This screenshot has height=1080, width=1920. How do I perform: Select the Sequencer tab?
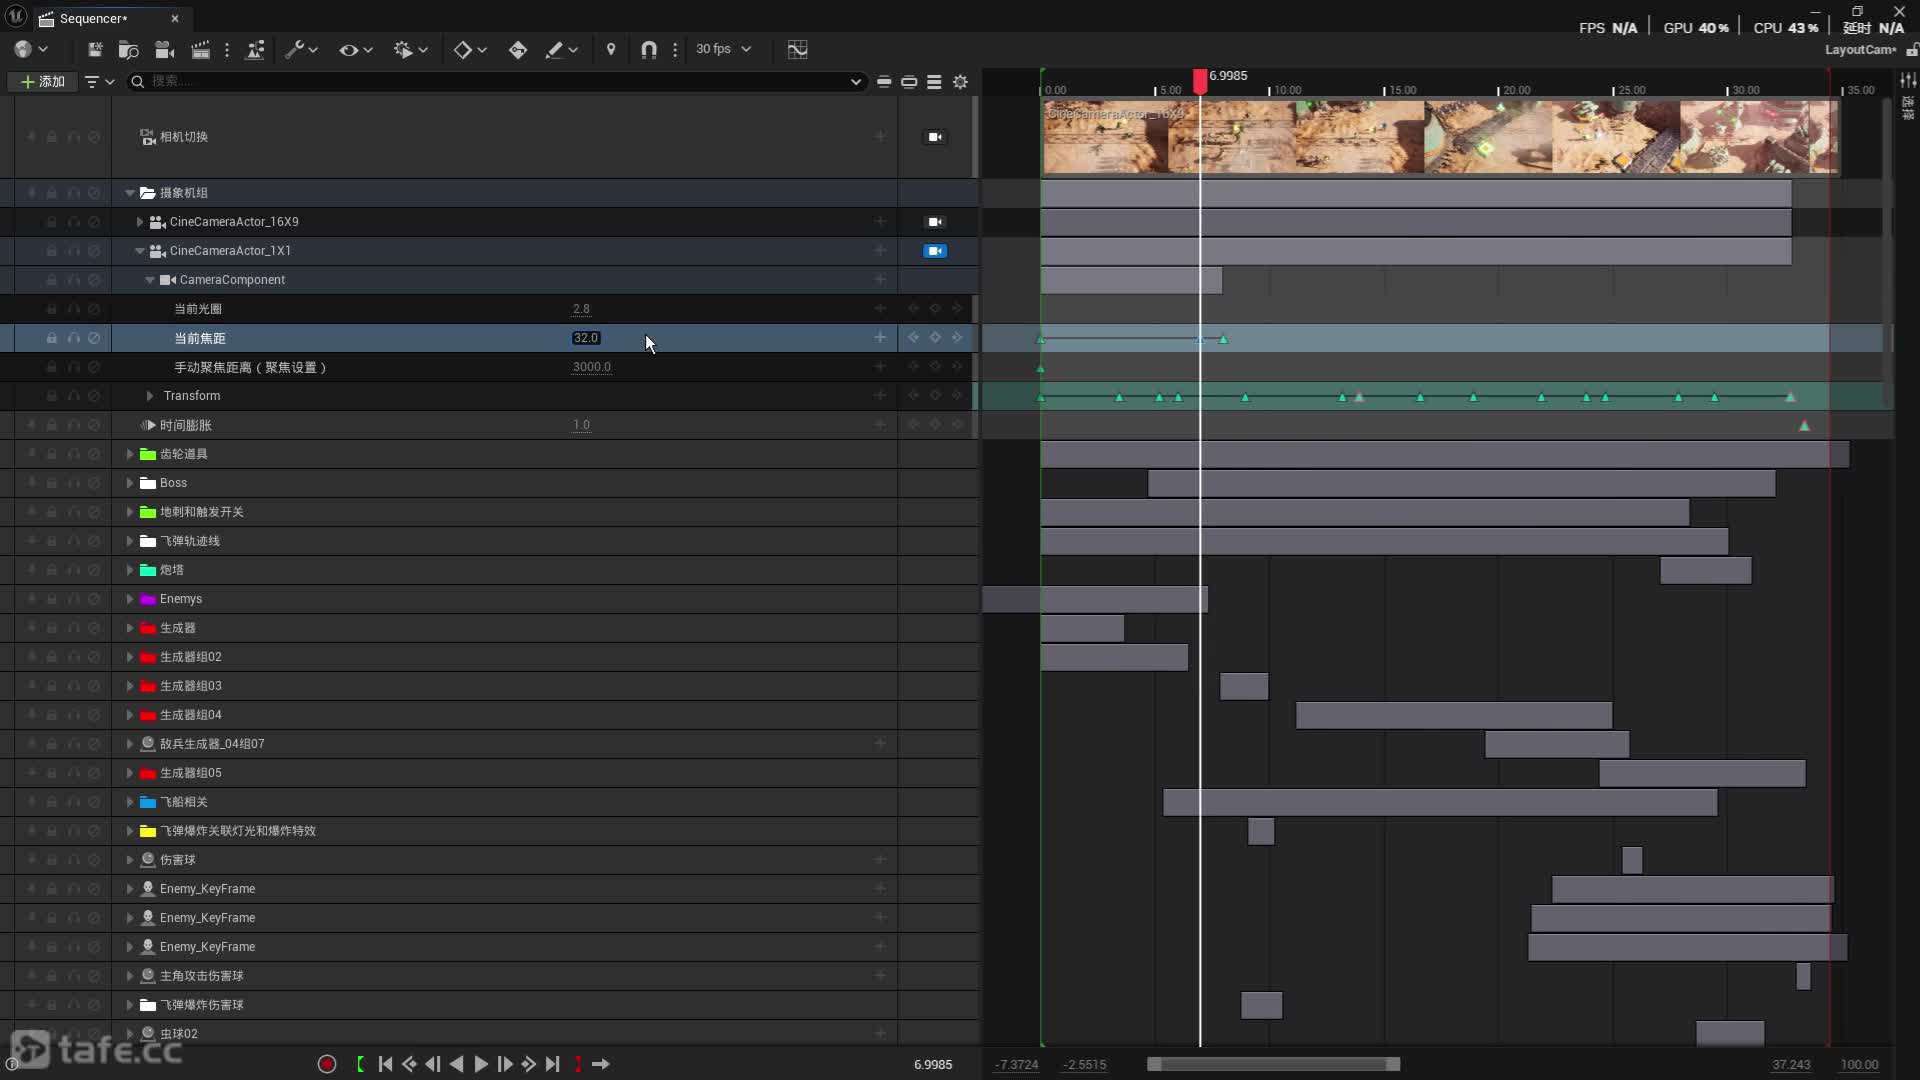coord(93,18)
